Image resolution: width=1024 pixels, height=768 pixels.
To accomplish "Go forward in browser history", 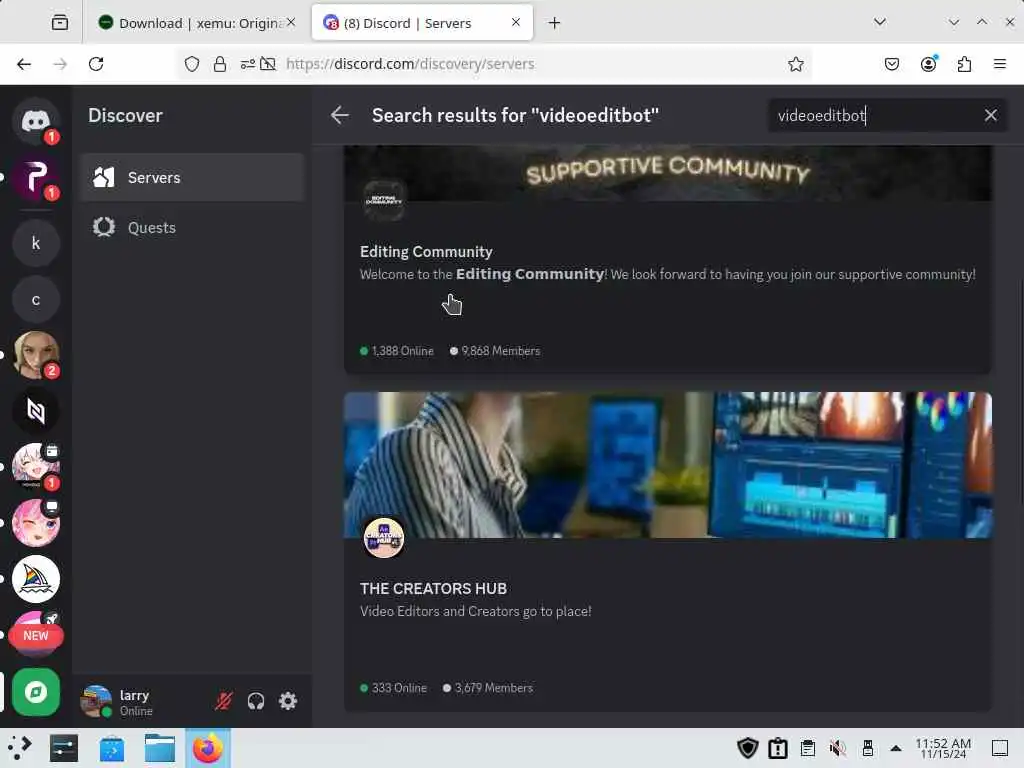I will pyautogui.click(x=60, y=64).
